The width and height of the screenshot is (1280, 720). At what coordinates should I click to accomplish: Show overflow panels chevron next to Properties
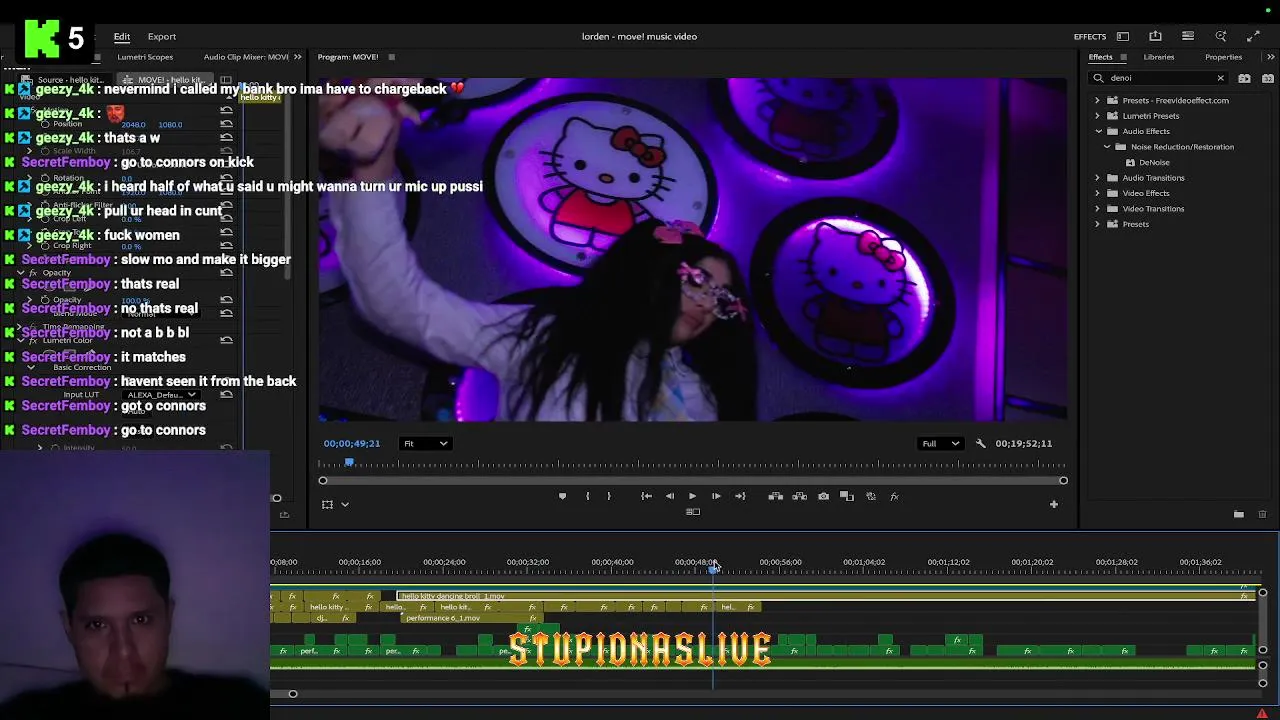coord(1270,57)
